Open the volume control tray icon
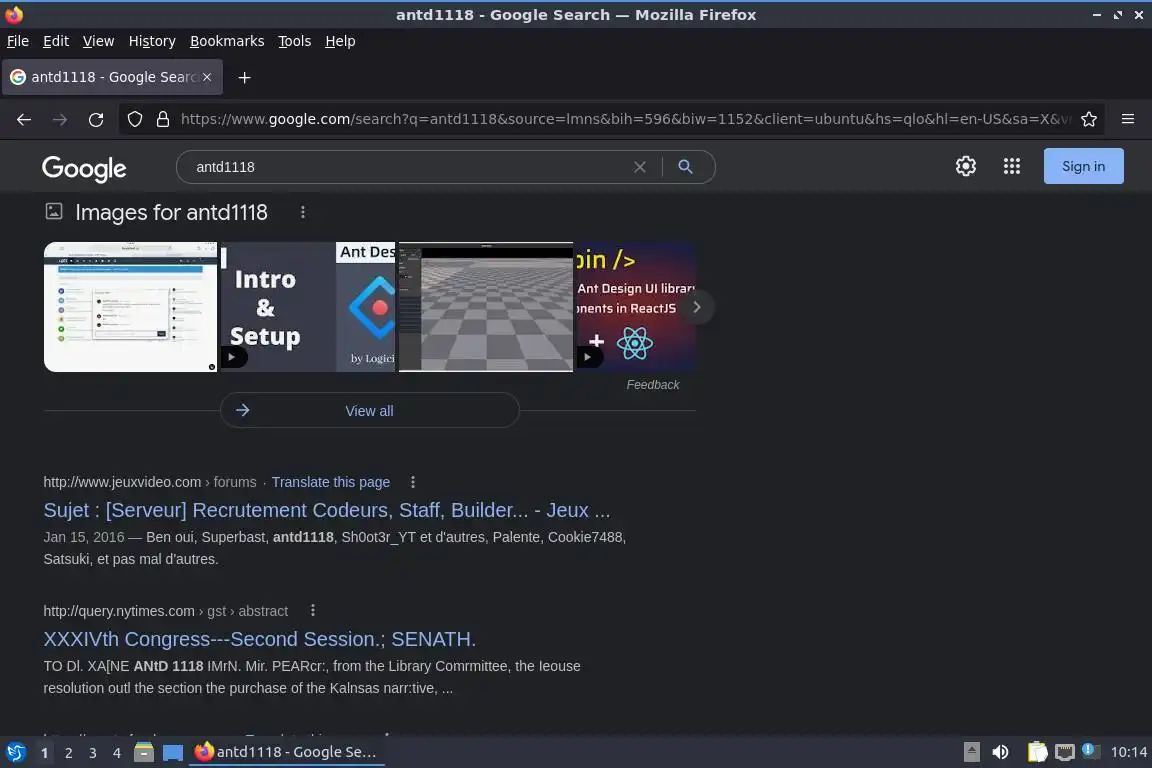This screenshot has height=768, width=1152. click(x=1000, y=752)
